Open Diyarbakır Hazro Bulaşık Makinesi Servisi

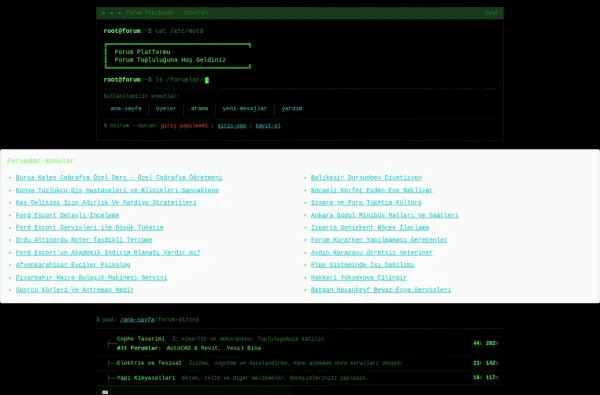[91, 277]
